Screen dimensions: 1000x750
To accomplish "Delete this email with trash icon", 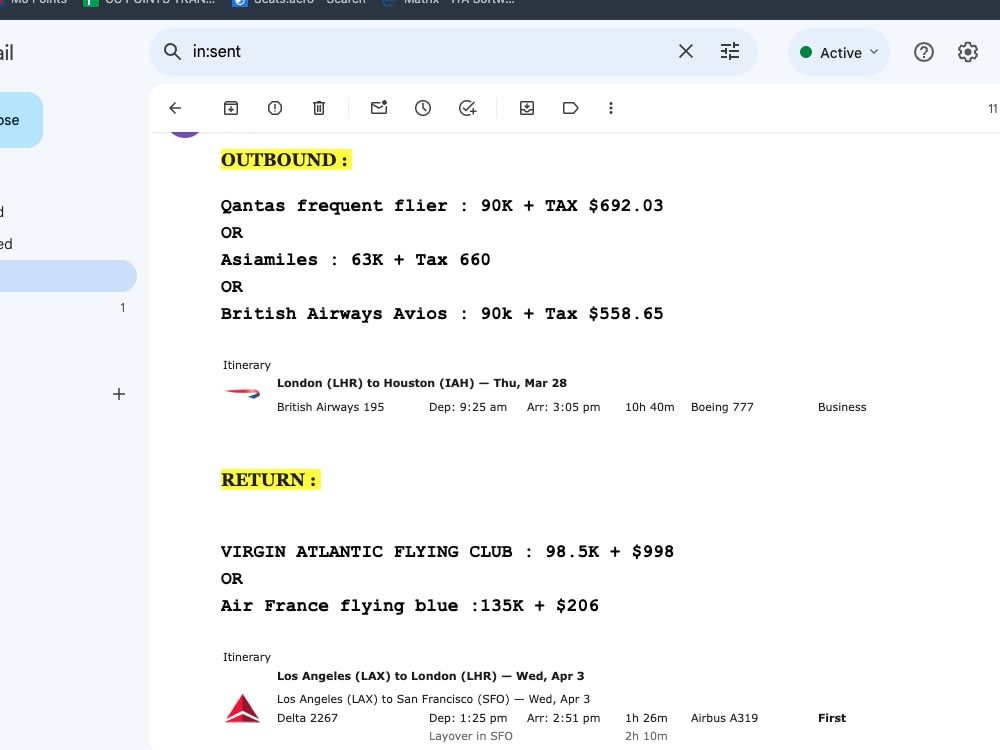I will 319,108.
